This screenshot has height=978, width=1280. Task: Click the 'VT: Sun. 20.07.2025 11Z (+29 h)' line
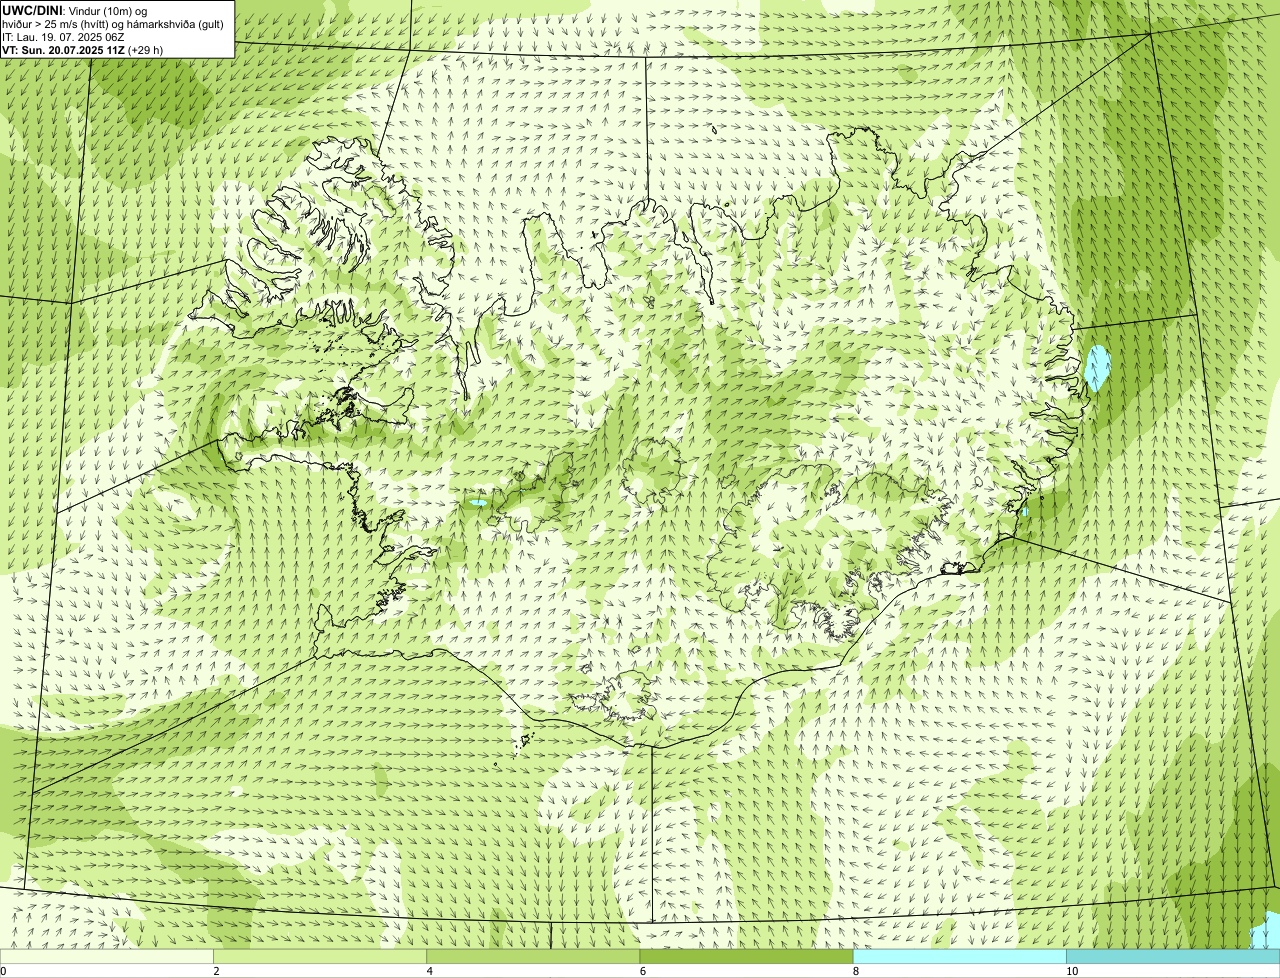[82, 50]
